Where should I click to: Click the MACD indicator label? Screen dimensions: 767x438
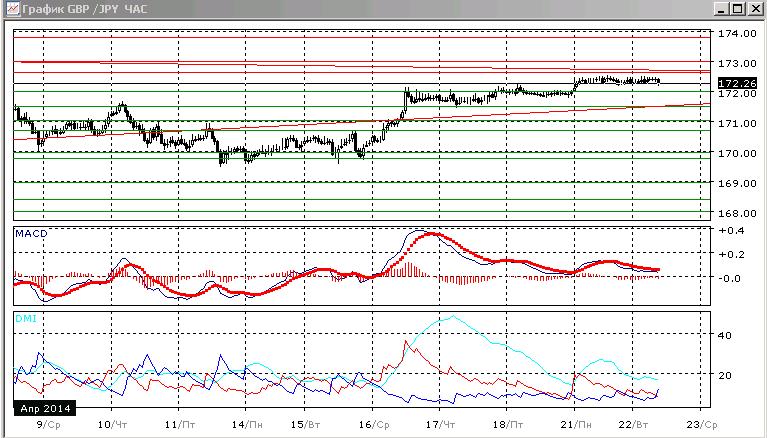[x=31, y=233]
